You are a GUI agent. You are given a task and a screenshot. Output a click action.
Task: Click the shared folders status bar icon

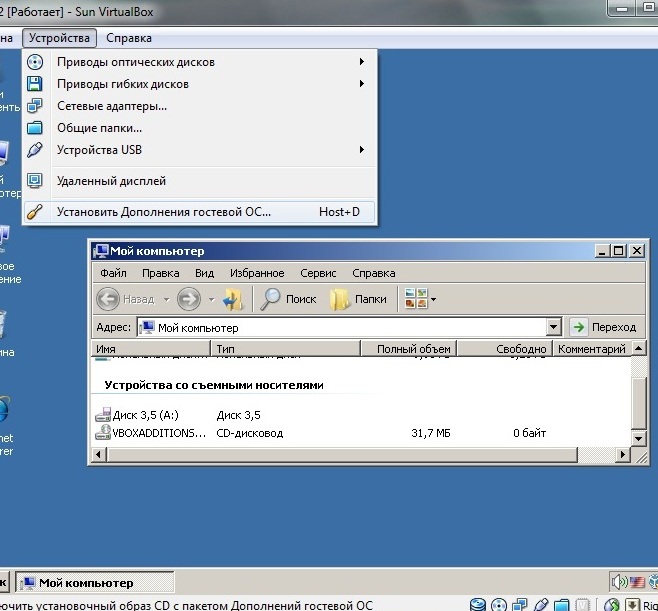tap(561, 605)
